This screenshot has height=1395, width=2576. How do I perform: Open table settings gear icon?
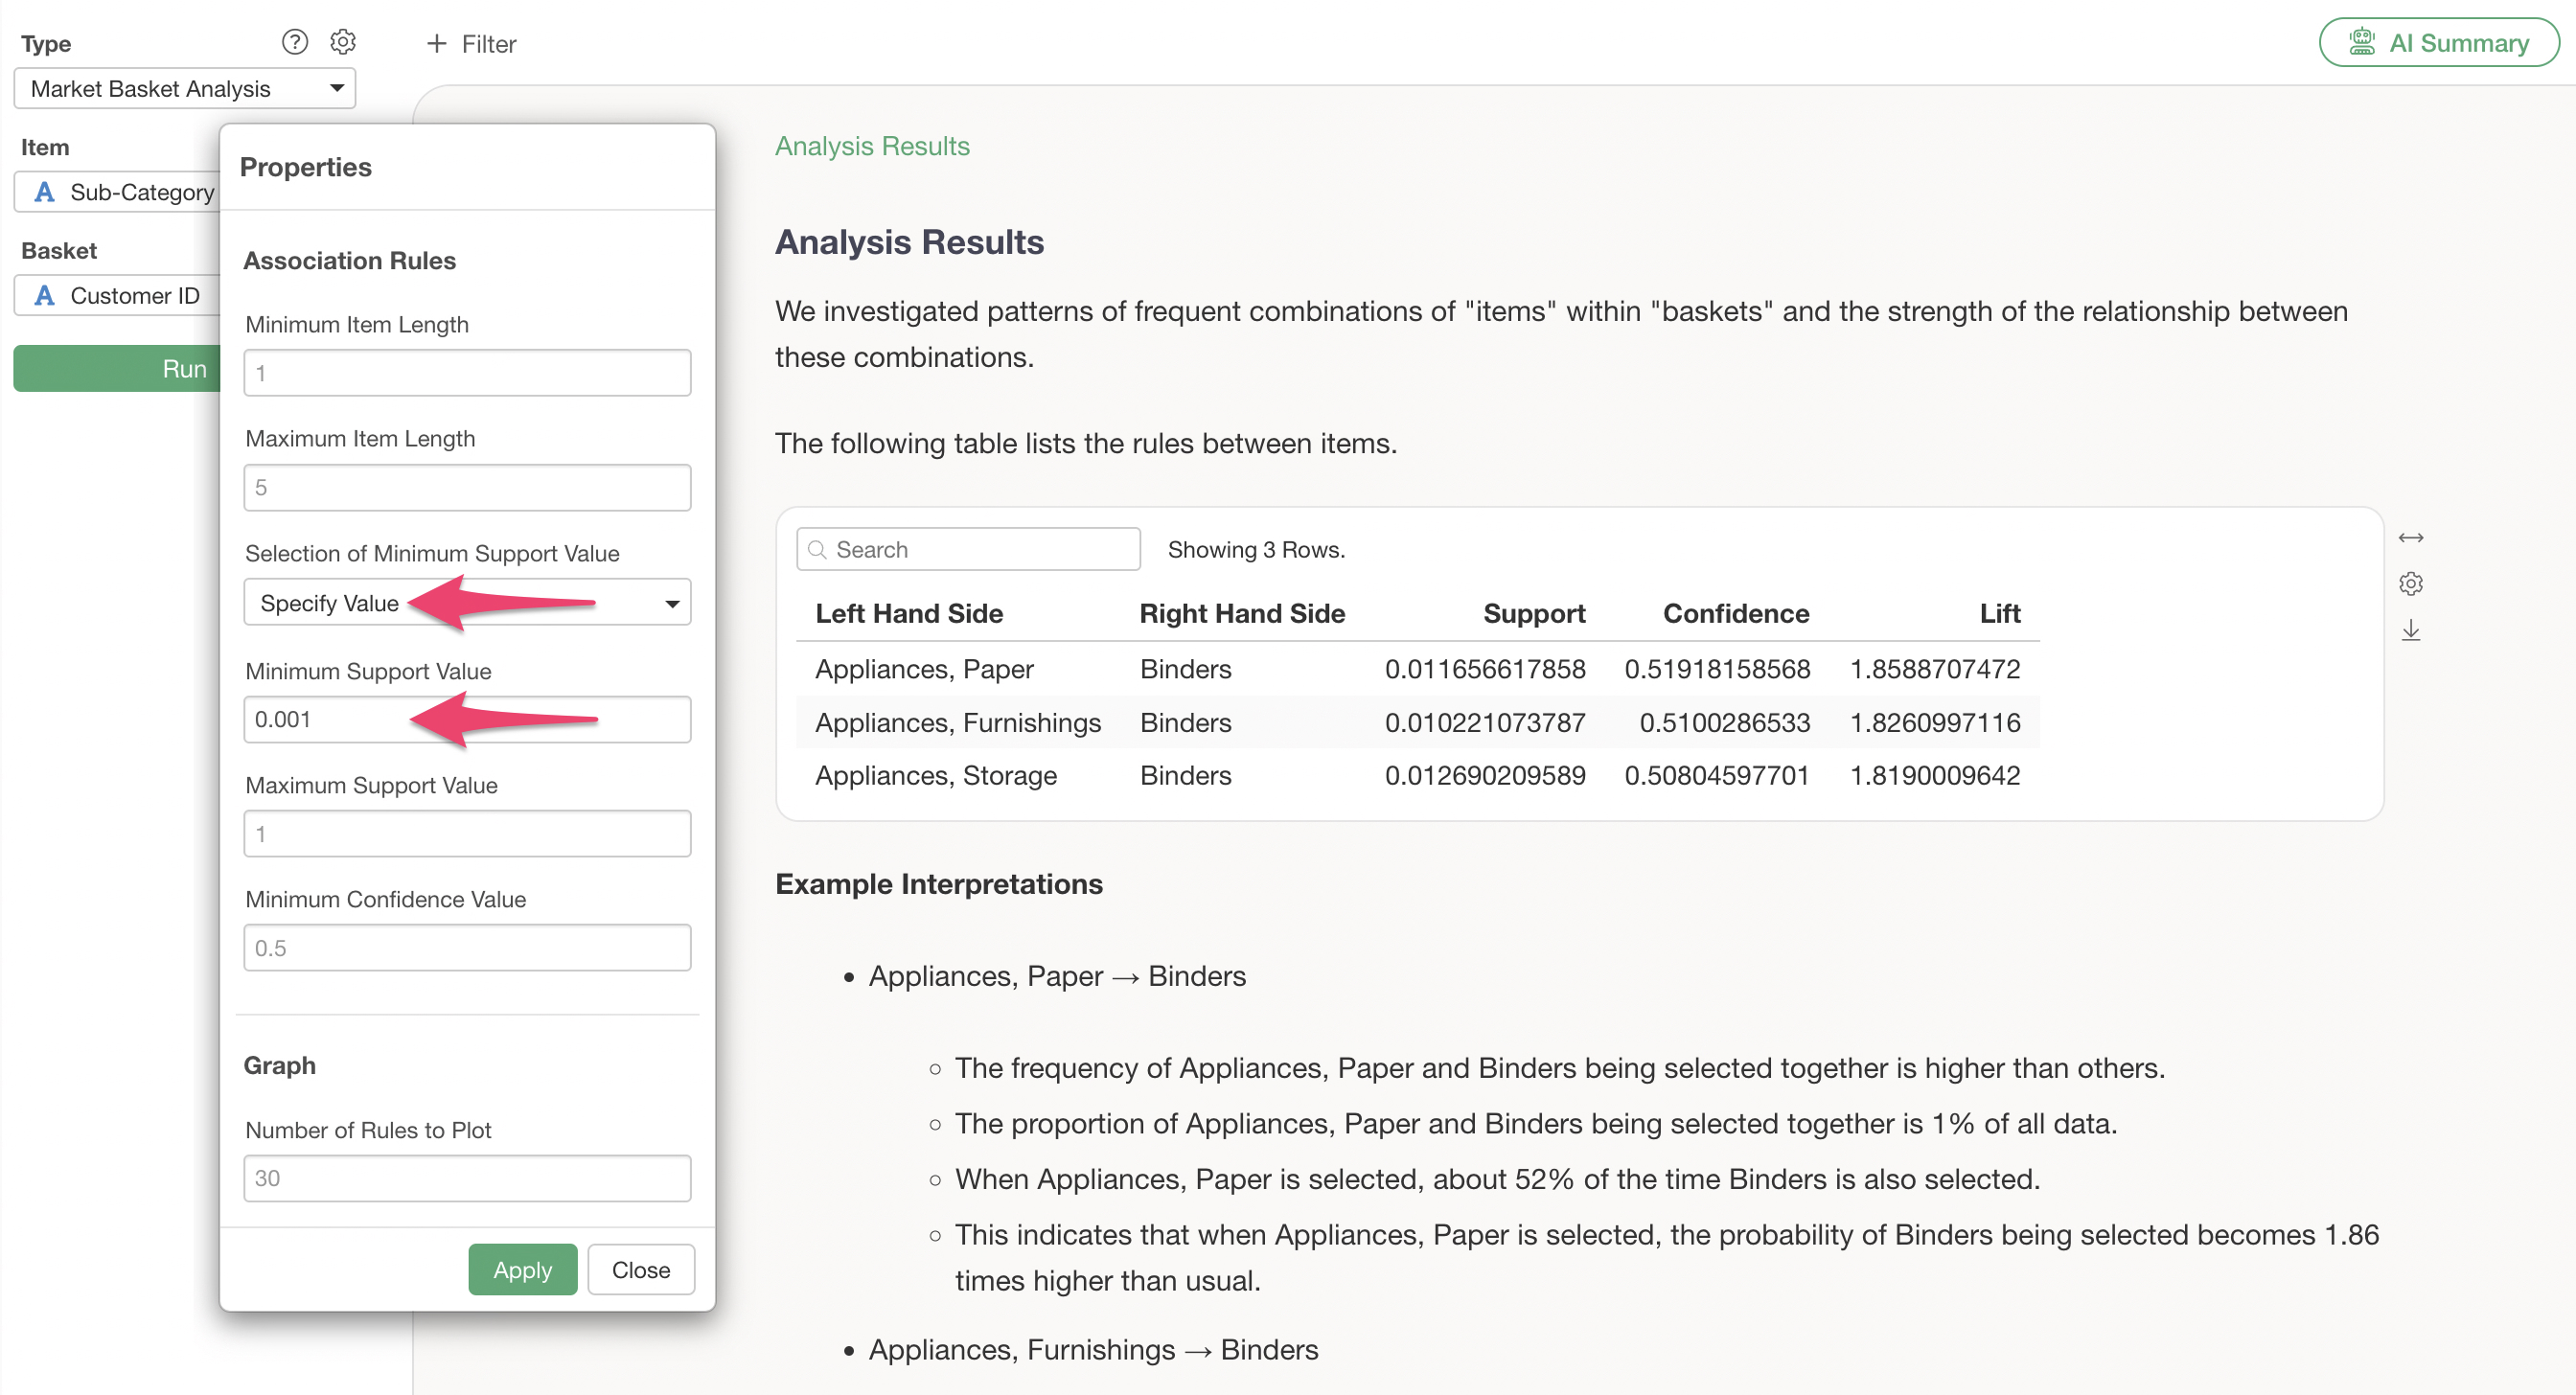[x=2410, y=584]
